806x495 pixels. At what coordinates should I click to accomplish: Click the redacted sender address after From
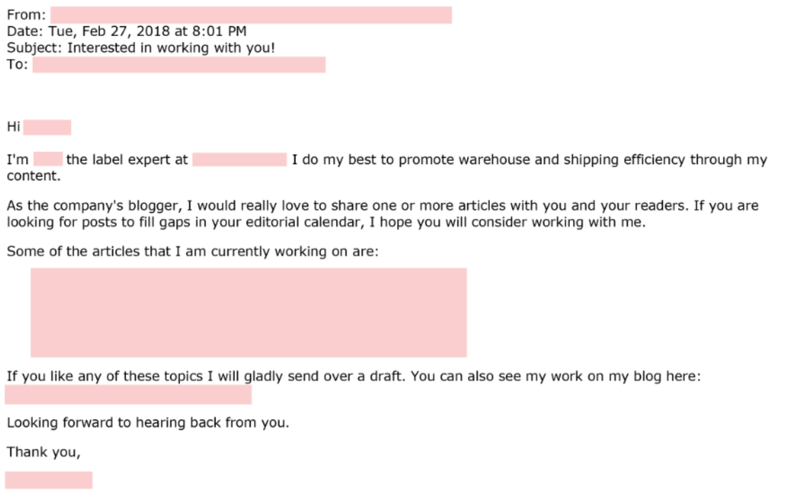pyautogui.click(x=251, y=15)
